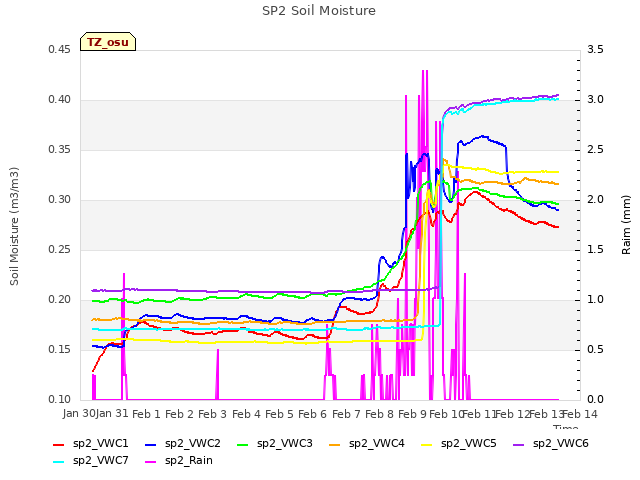
Task: Click the Feb 8 x-axis tick label
Action: pyautogui.click(x=379, y=414)
